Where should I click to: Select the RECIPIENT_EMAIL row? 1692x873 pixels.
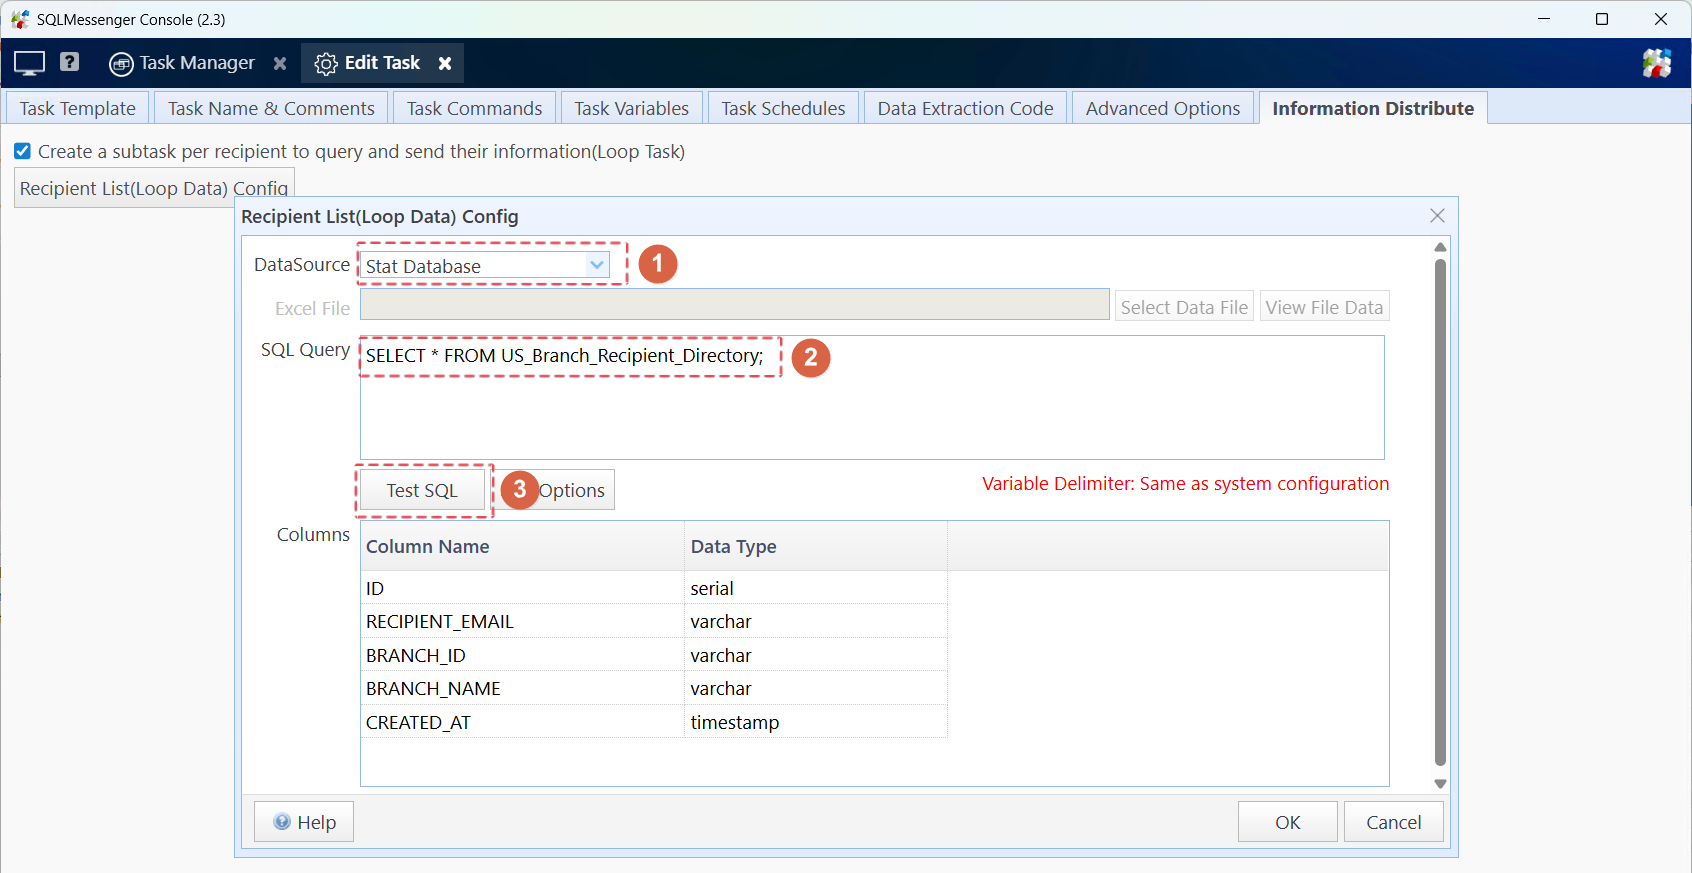tap(654, 621)
